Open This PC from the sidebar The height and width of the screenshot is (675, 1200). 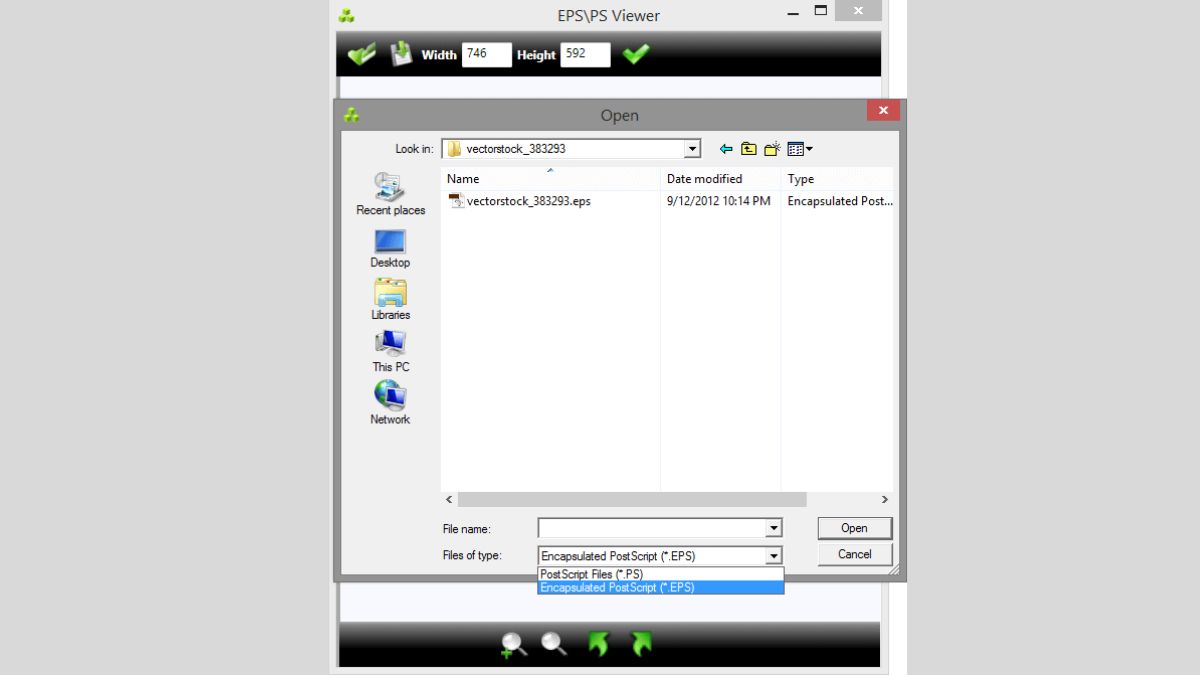point(389,350)
